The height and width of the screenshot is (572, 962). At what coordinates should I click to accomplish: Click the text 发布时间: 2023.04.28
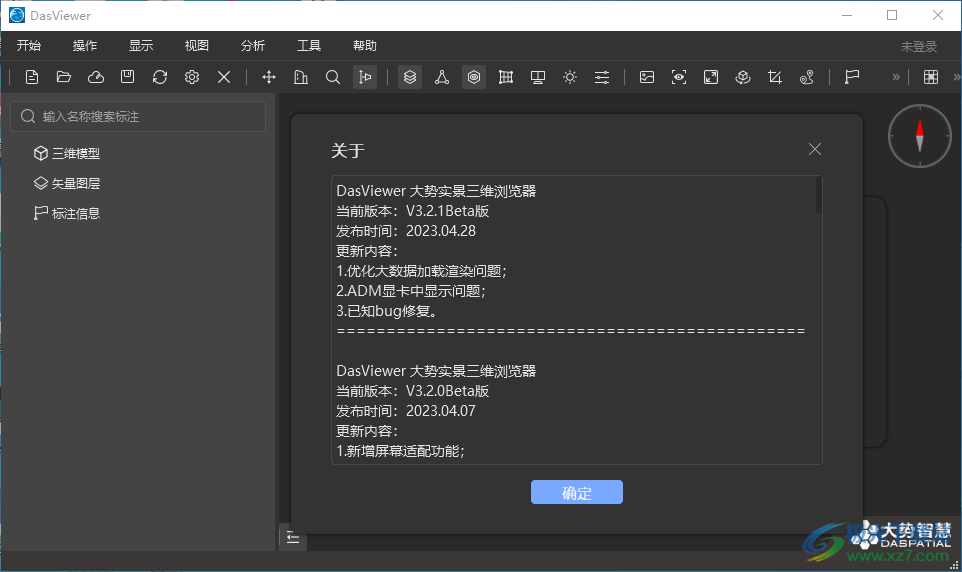(x=406, y=231)
